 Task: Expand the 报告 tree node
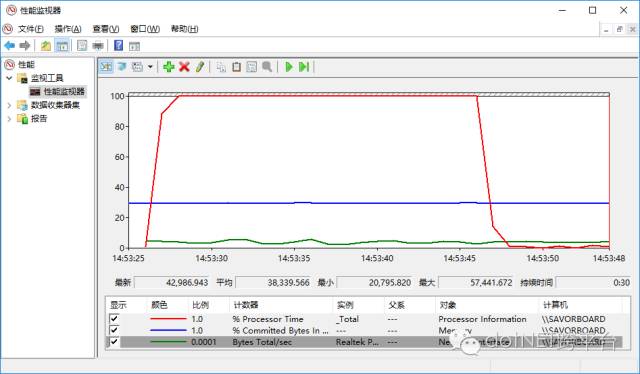(x=9, y=119)
